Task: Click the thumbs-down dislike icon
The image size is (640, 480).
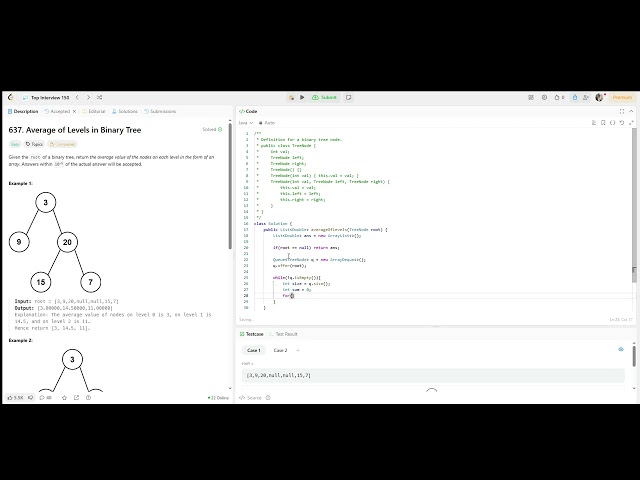Action: (32, 397)
